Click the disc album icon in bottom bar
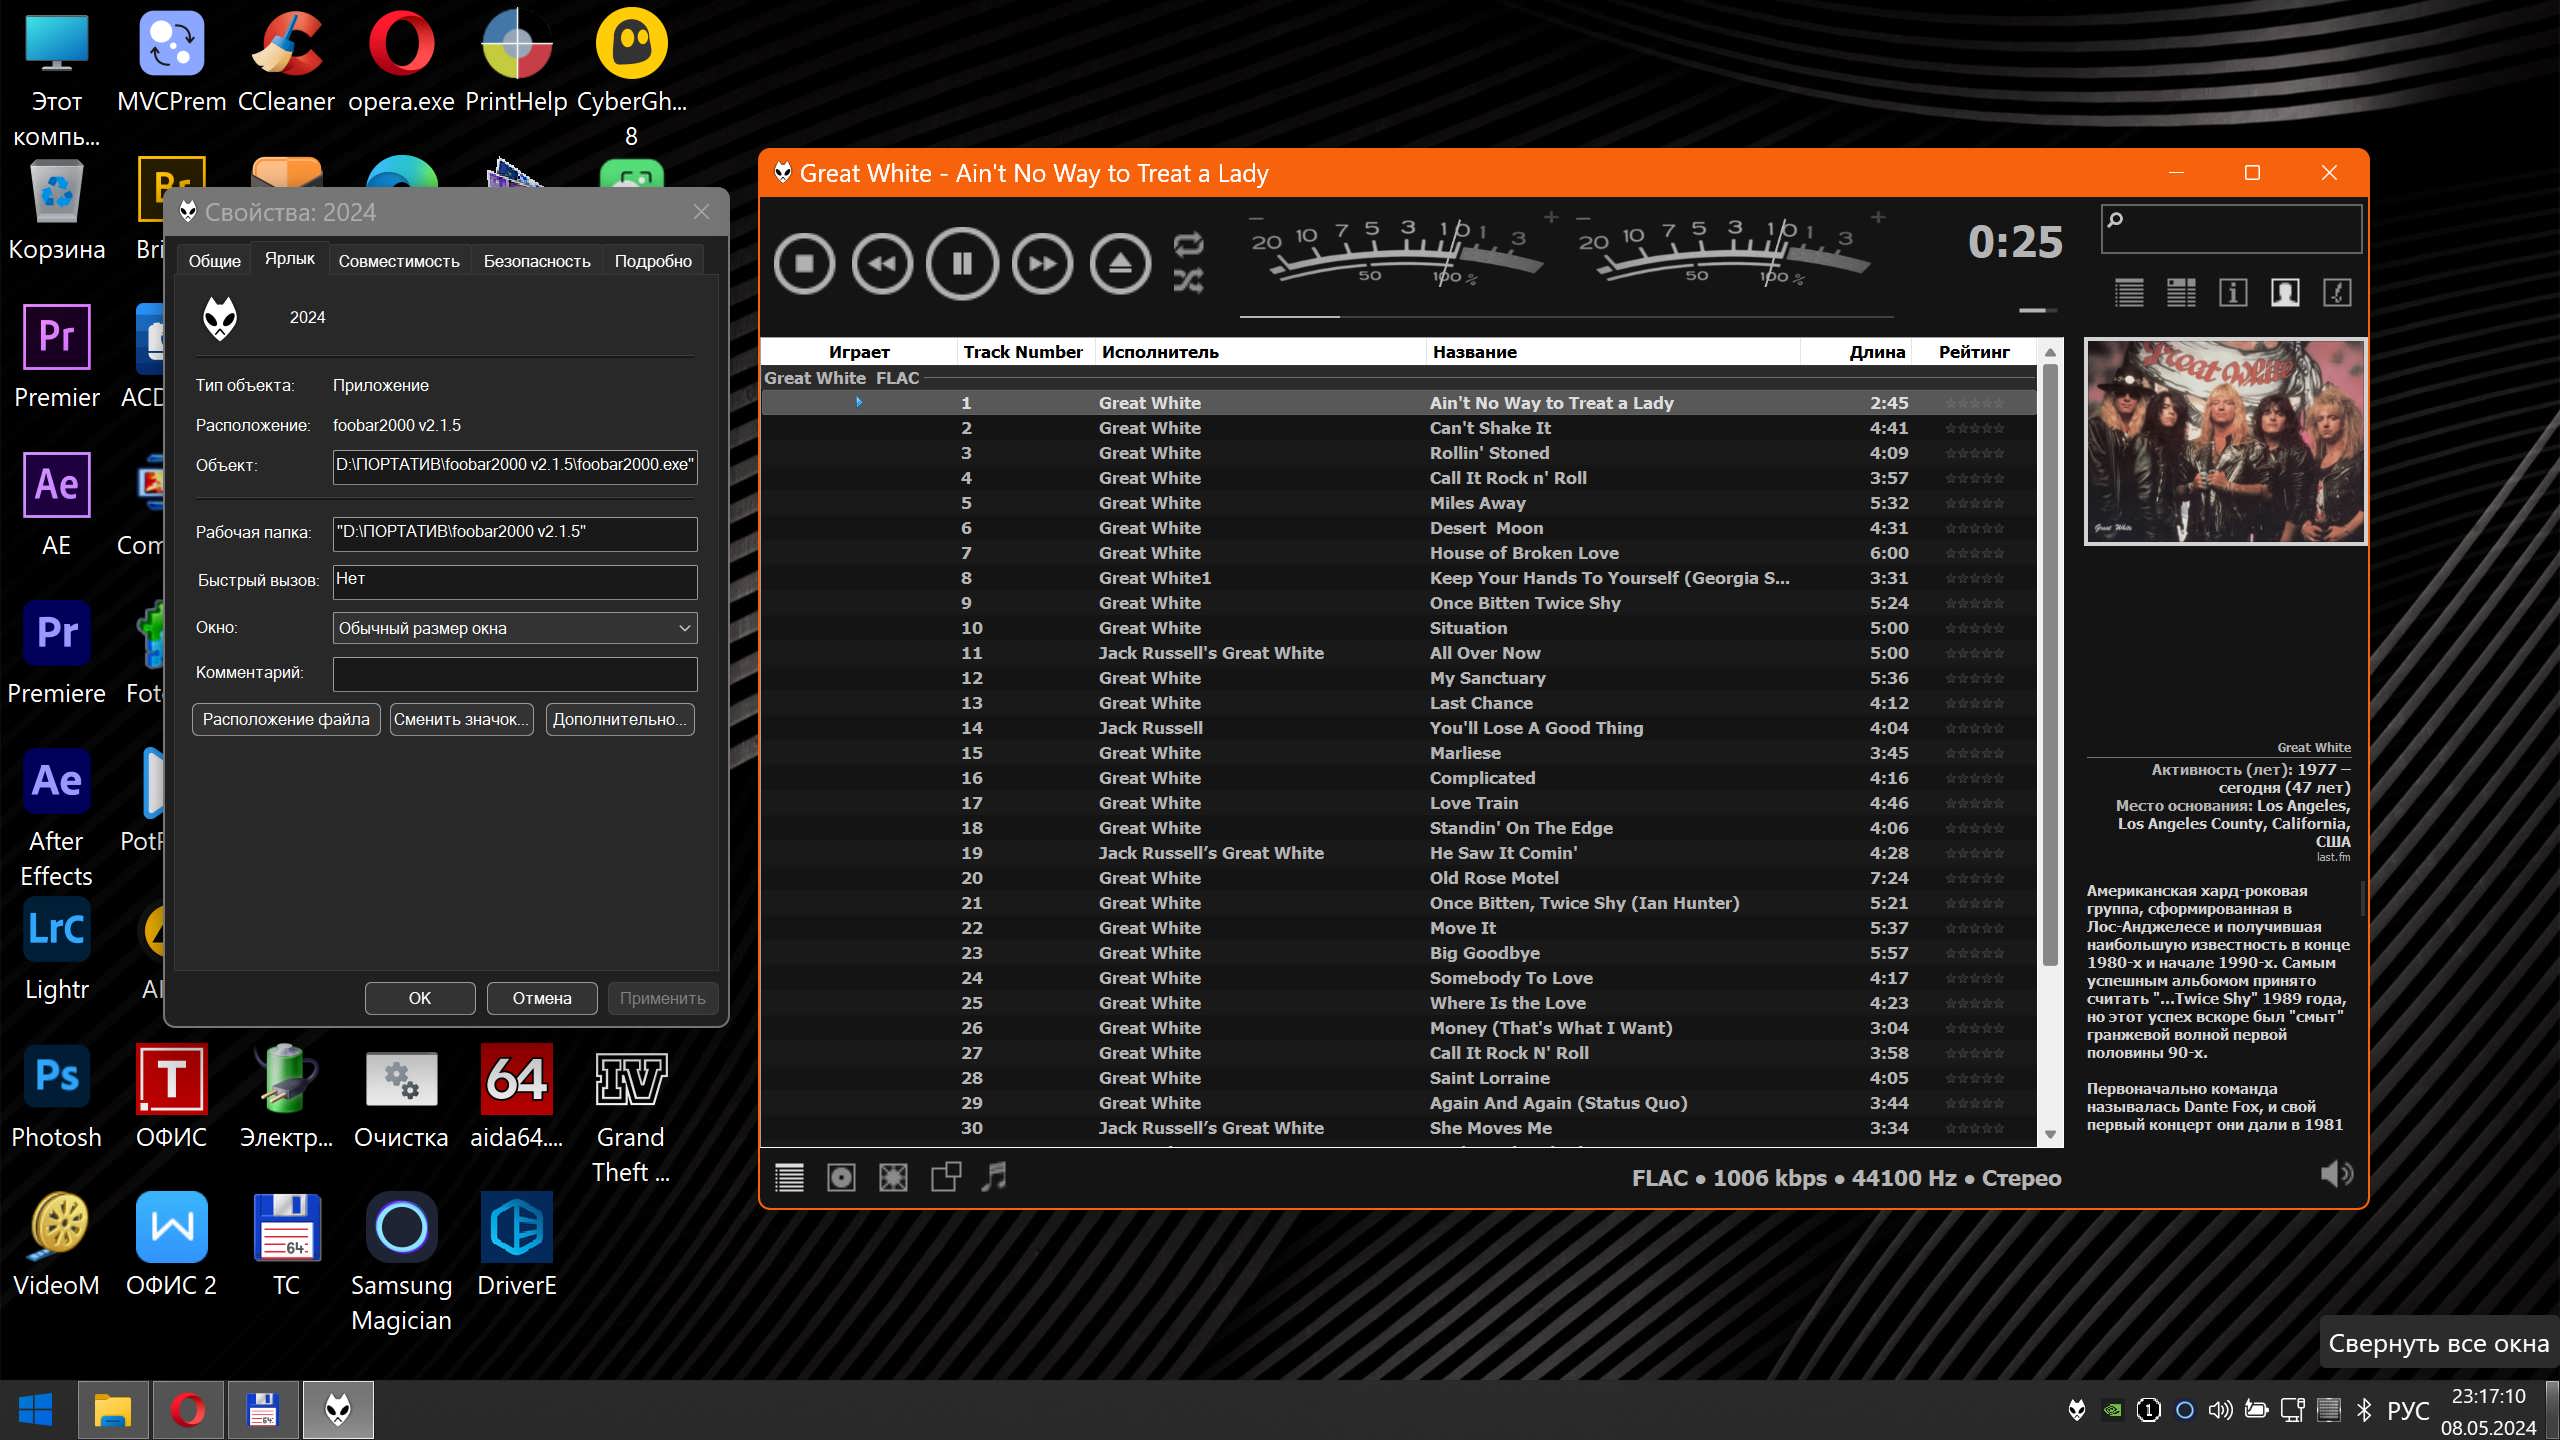2560x1440 pixels. point(841,1177)
